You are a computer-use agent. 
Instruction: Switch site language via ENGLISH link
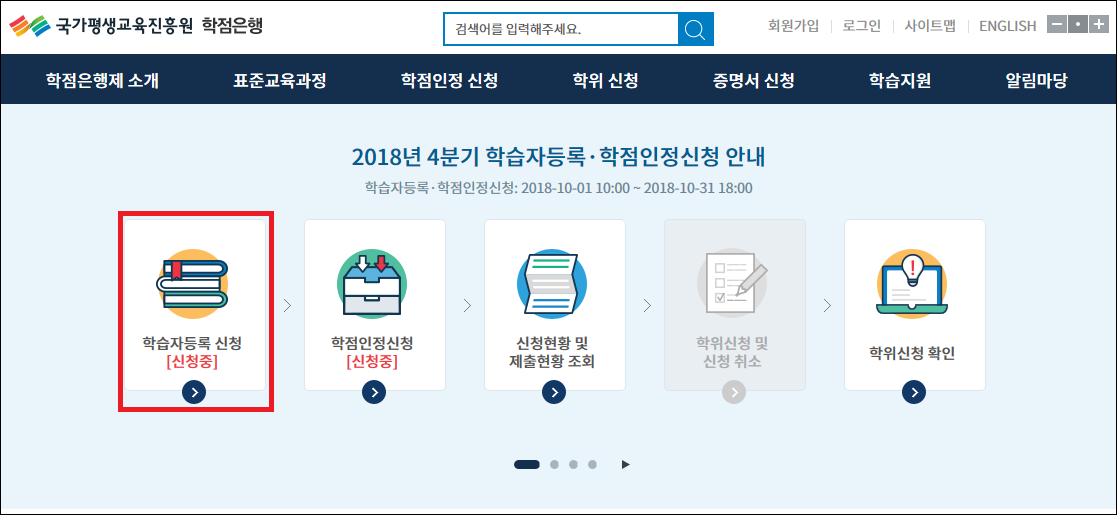click(1007, 26)
